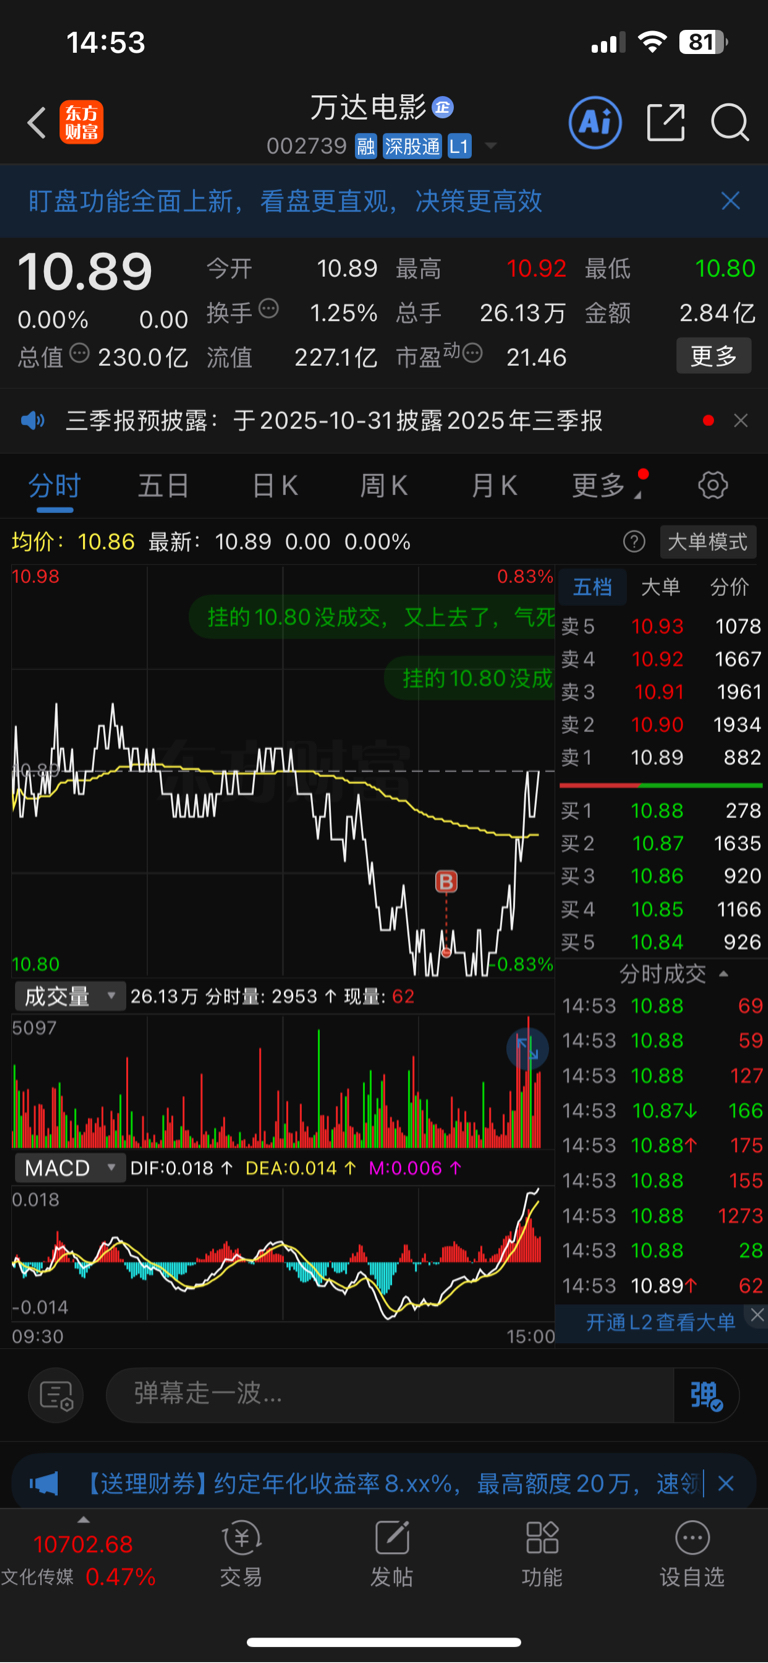Close the 盯盘功能 banner
Screen dimensions: 768x1663
tap(731, 201)
